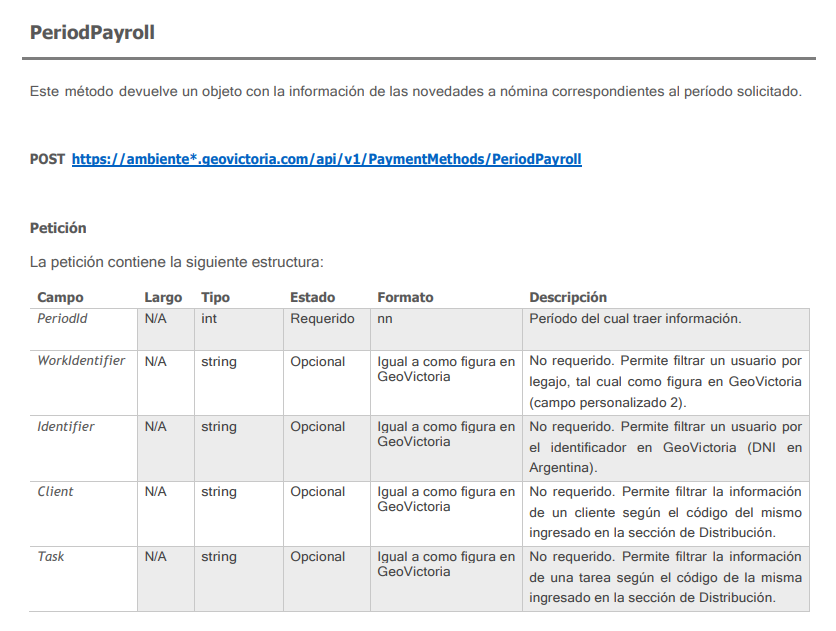Click the 'Descripción' column header
The width and height of the screenshot is (836, 631).
point(568,297)
